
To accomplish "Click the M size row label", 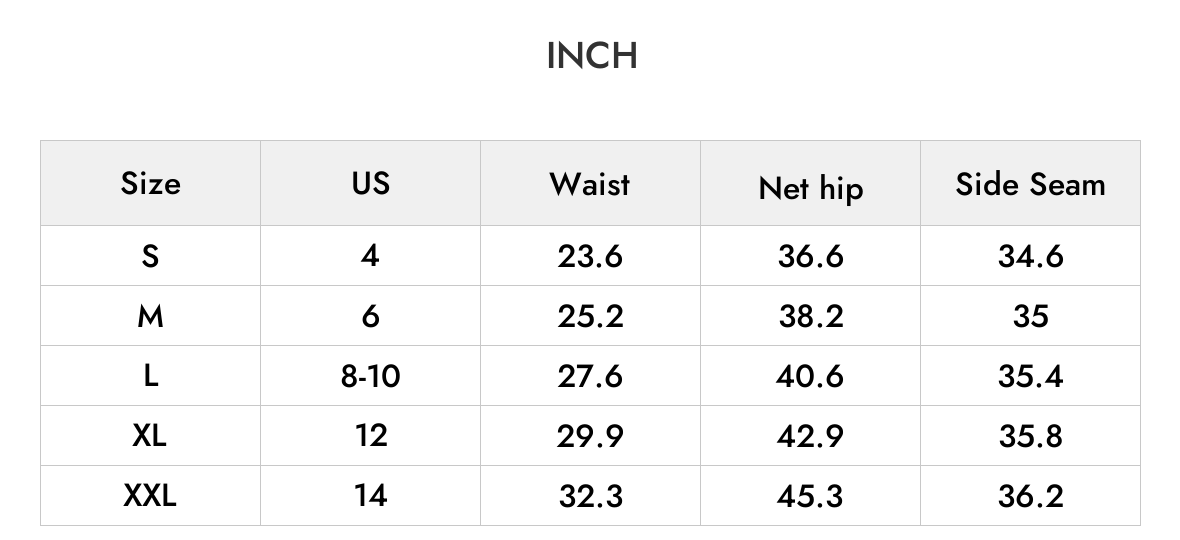I will [151, 317].
